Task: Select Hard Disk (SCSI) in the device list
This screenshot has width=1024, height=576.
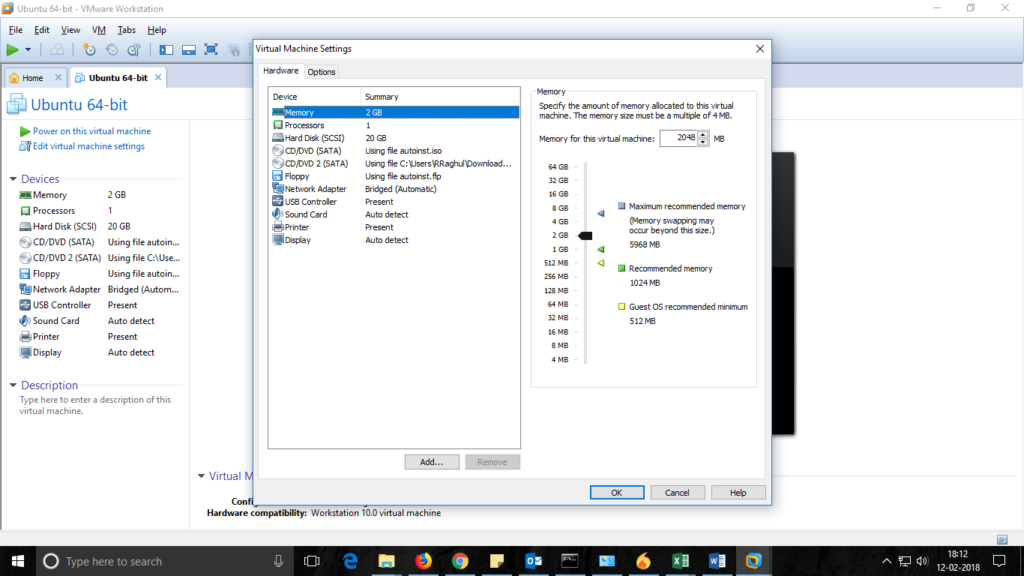Action: [315, 138]
